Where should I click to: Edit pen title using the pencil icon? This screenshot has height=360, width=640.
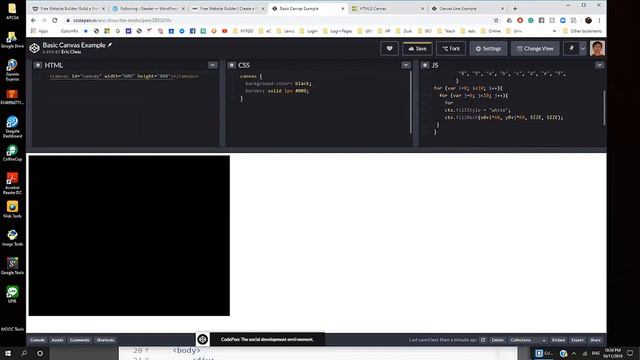(109, 45)
